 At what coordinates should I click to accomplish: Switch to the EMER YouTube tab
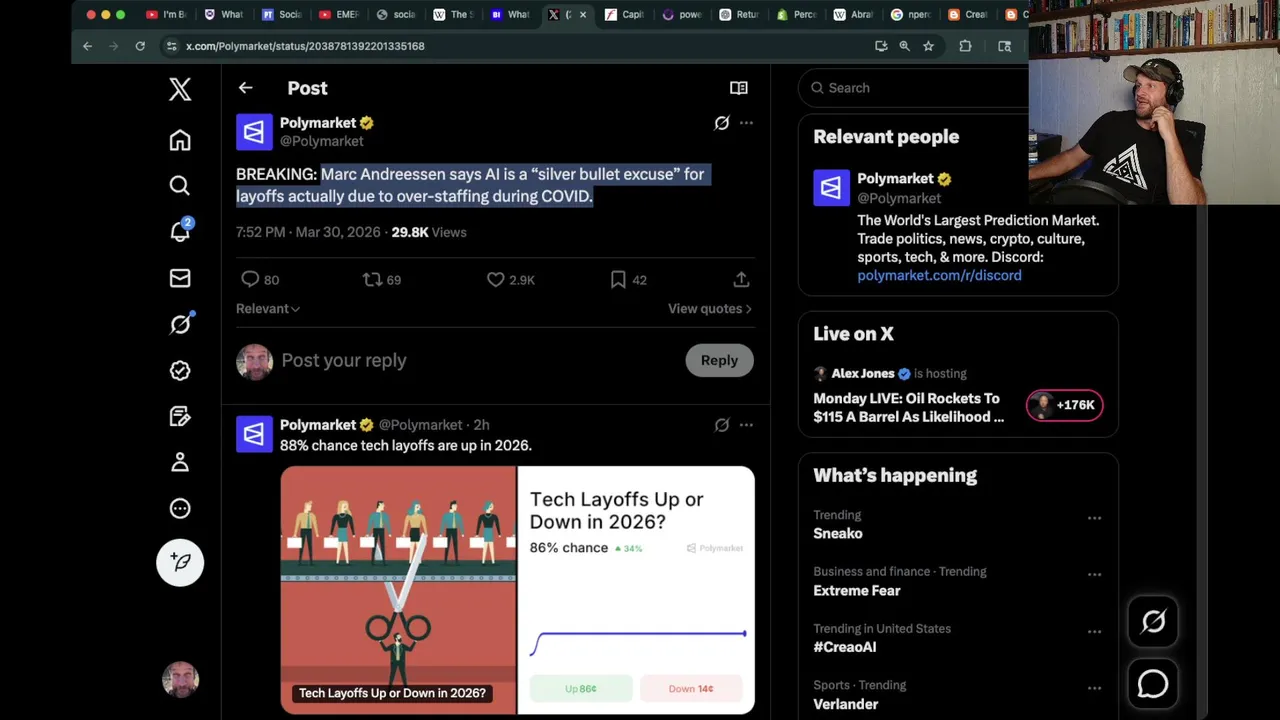pos(338,14)
